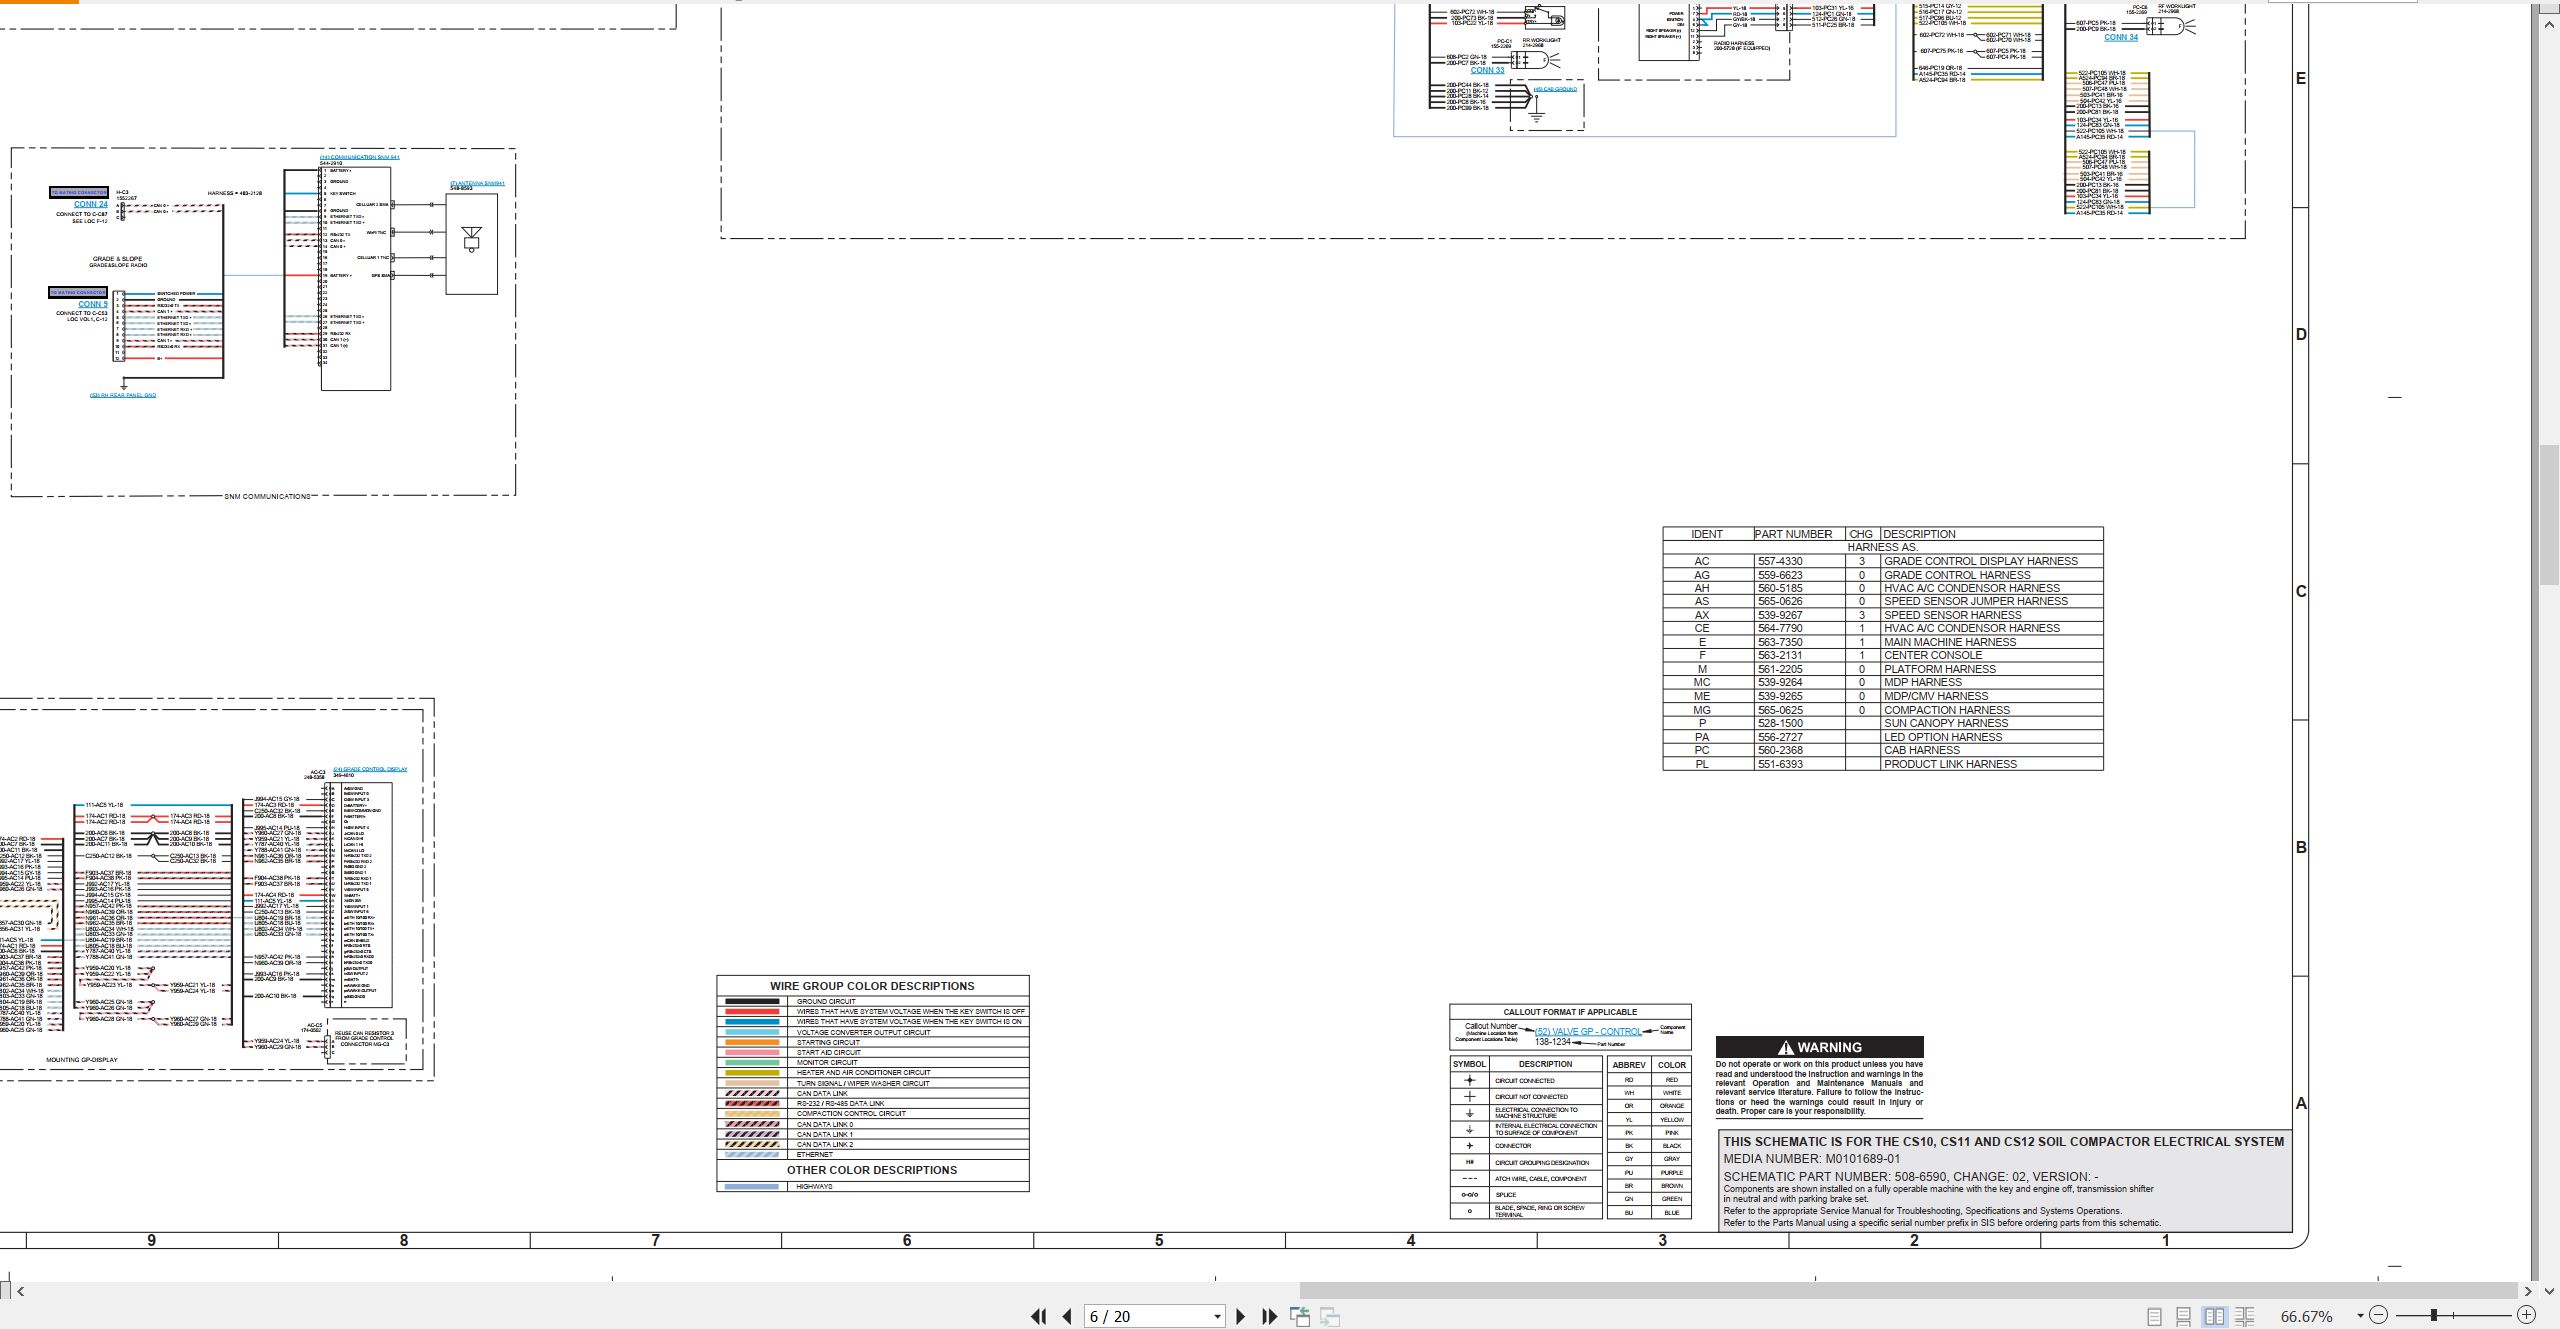Image resolution: width=2560 pixels, height=1329 pixels.
Task: Open the CONN 9 link
Action: coord(93,304)
